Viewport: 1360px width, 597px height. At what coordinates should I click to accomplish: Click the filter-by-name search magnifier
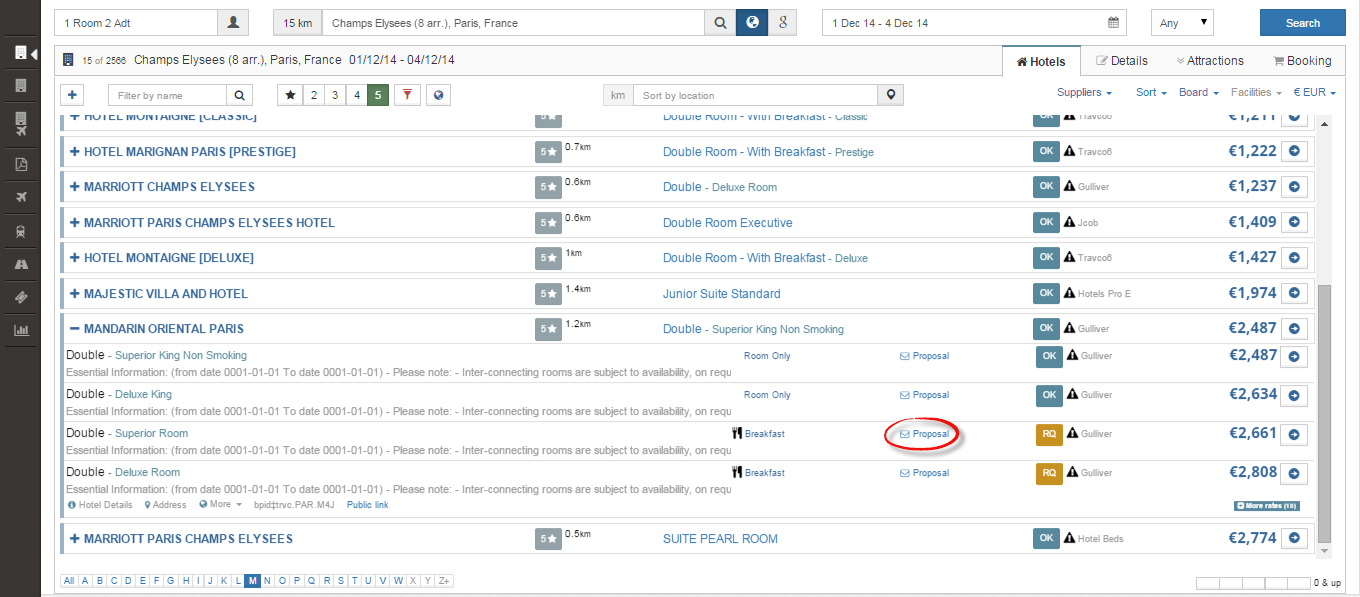(240, 95)
